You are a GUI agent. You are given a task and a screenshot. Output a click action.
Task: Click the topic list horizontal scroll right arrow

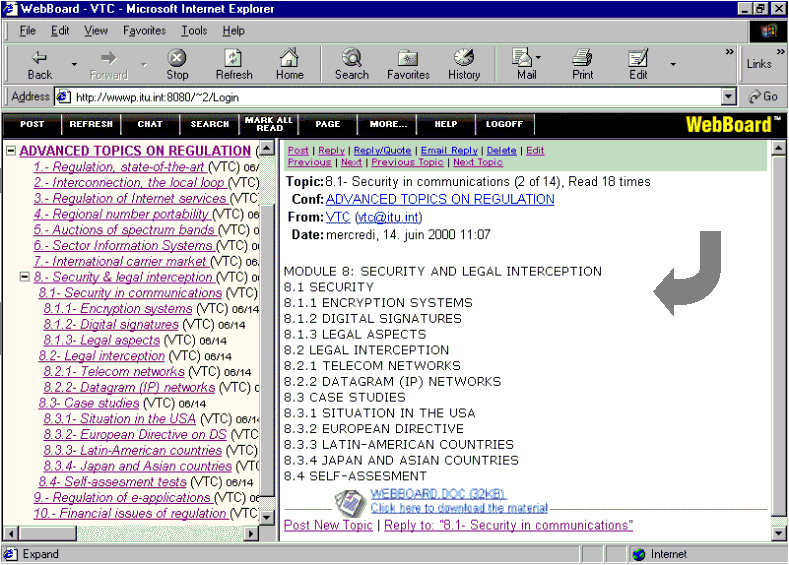pos(251,533)
